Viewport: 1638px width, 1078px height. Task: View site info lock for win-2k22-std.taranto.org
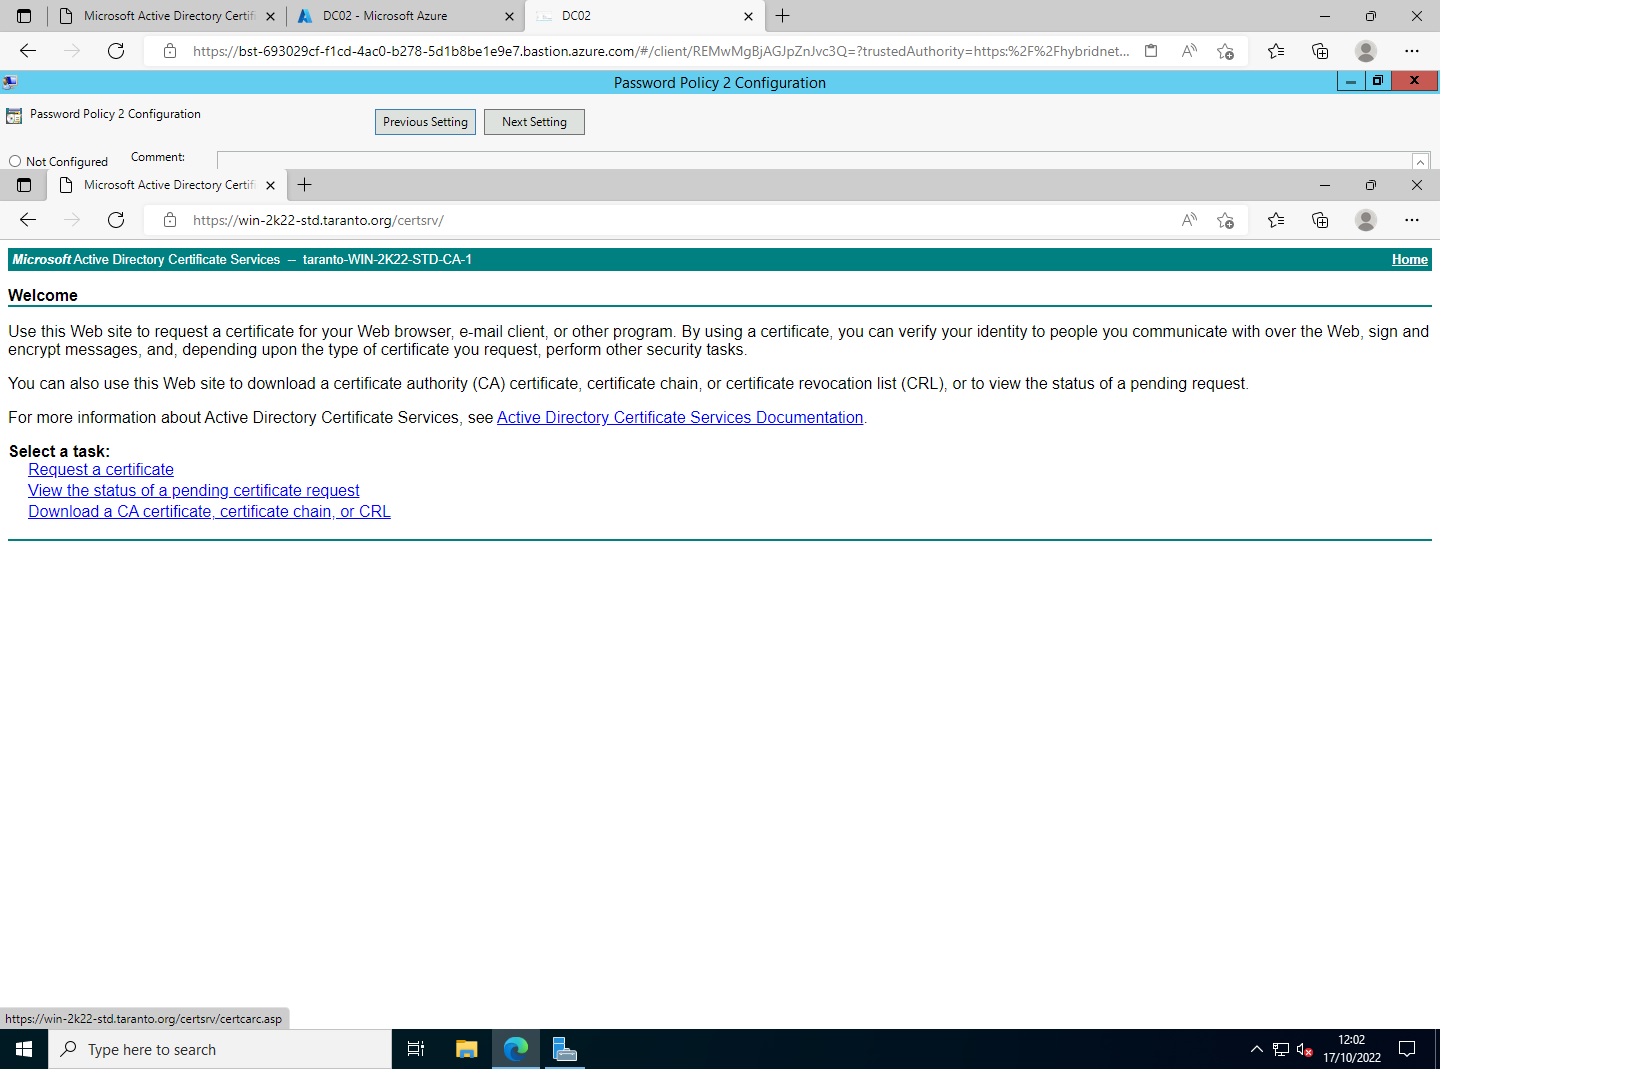[170, 220]
